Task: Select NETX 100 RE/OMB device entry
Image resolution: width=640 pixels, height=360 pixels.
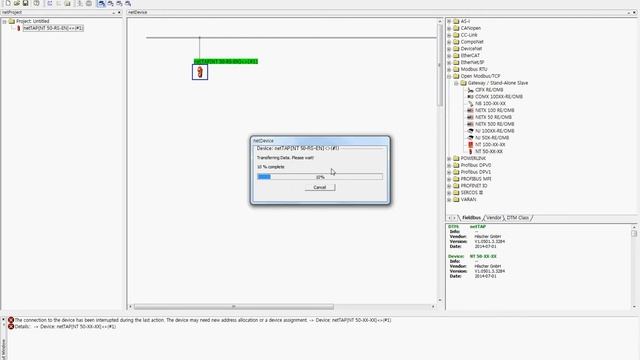Action: pos(495,110)
